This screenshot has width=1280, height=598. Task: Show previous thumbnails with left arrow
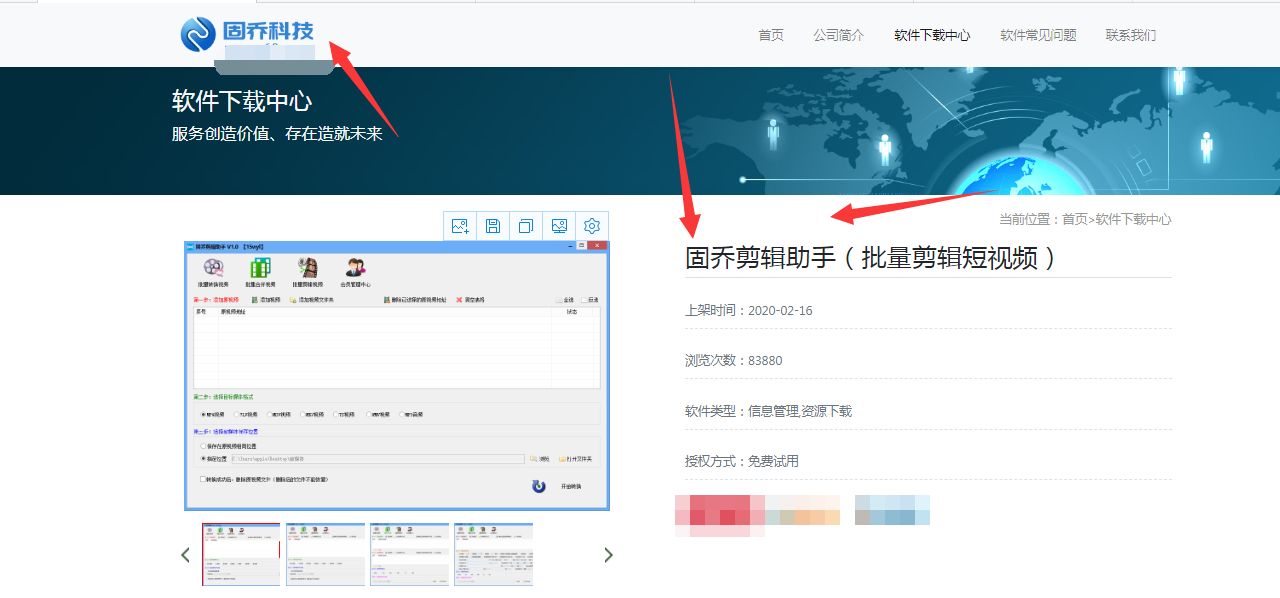coord(185,555)
